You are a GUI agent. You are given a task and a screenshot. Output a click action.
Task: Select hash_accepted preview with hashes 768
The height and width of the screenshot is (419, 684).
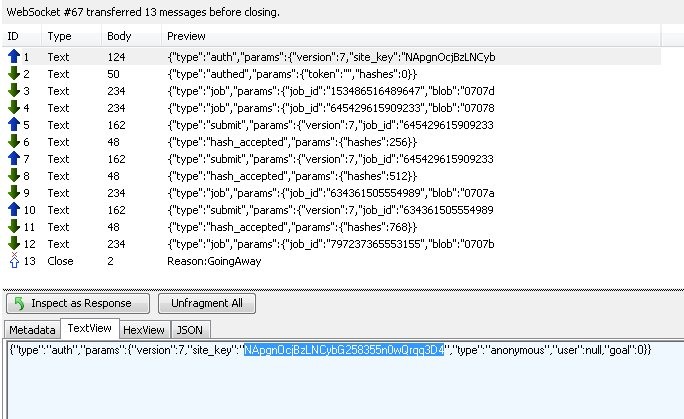[292, 227]
